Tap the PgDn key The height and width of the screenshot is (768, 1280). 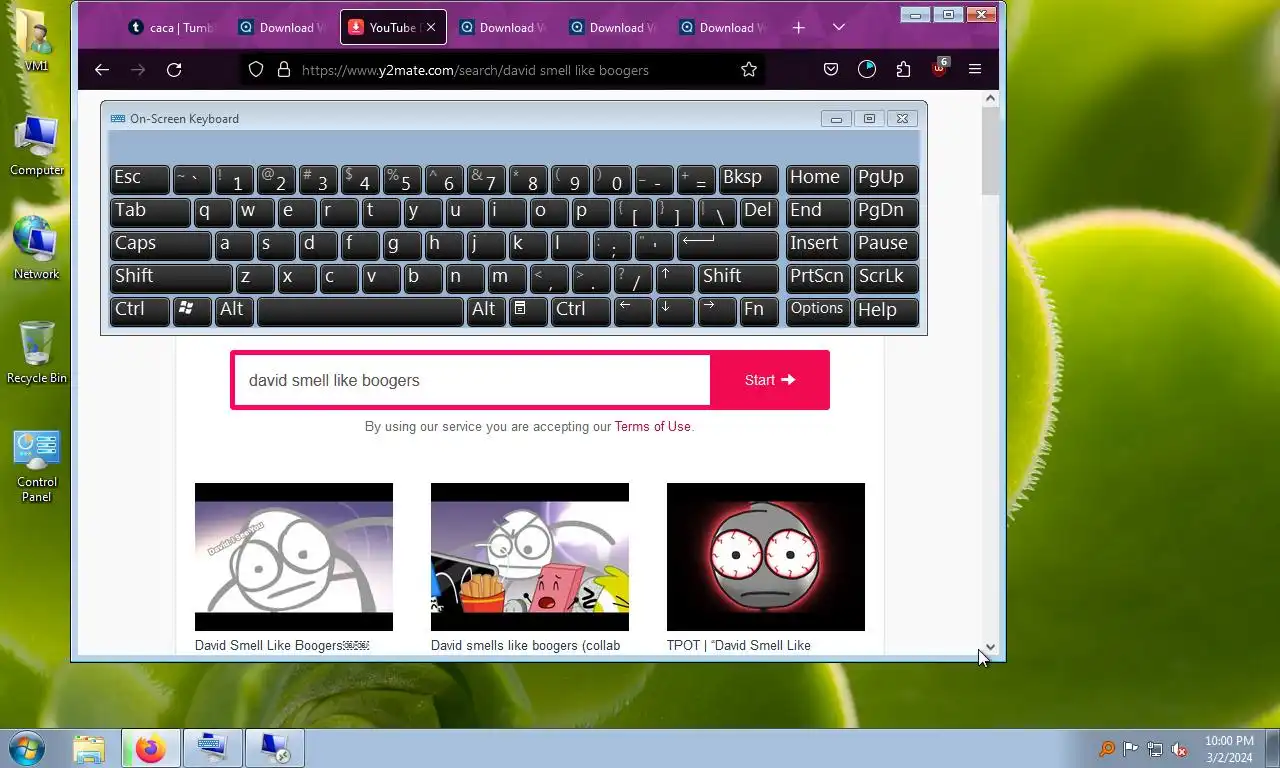pos(886,212)
